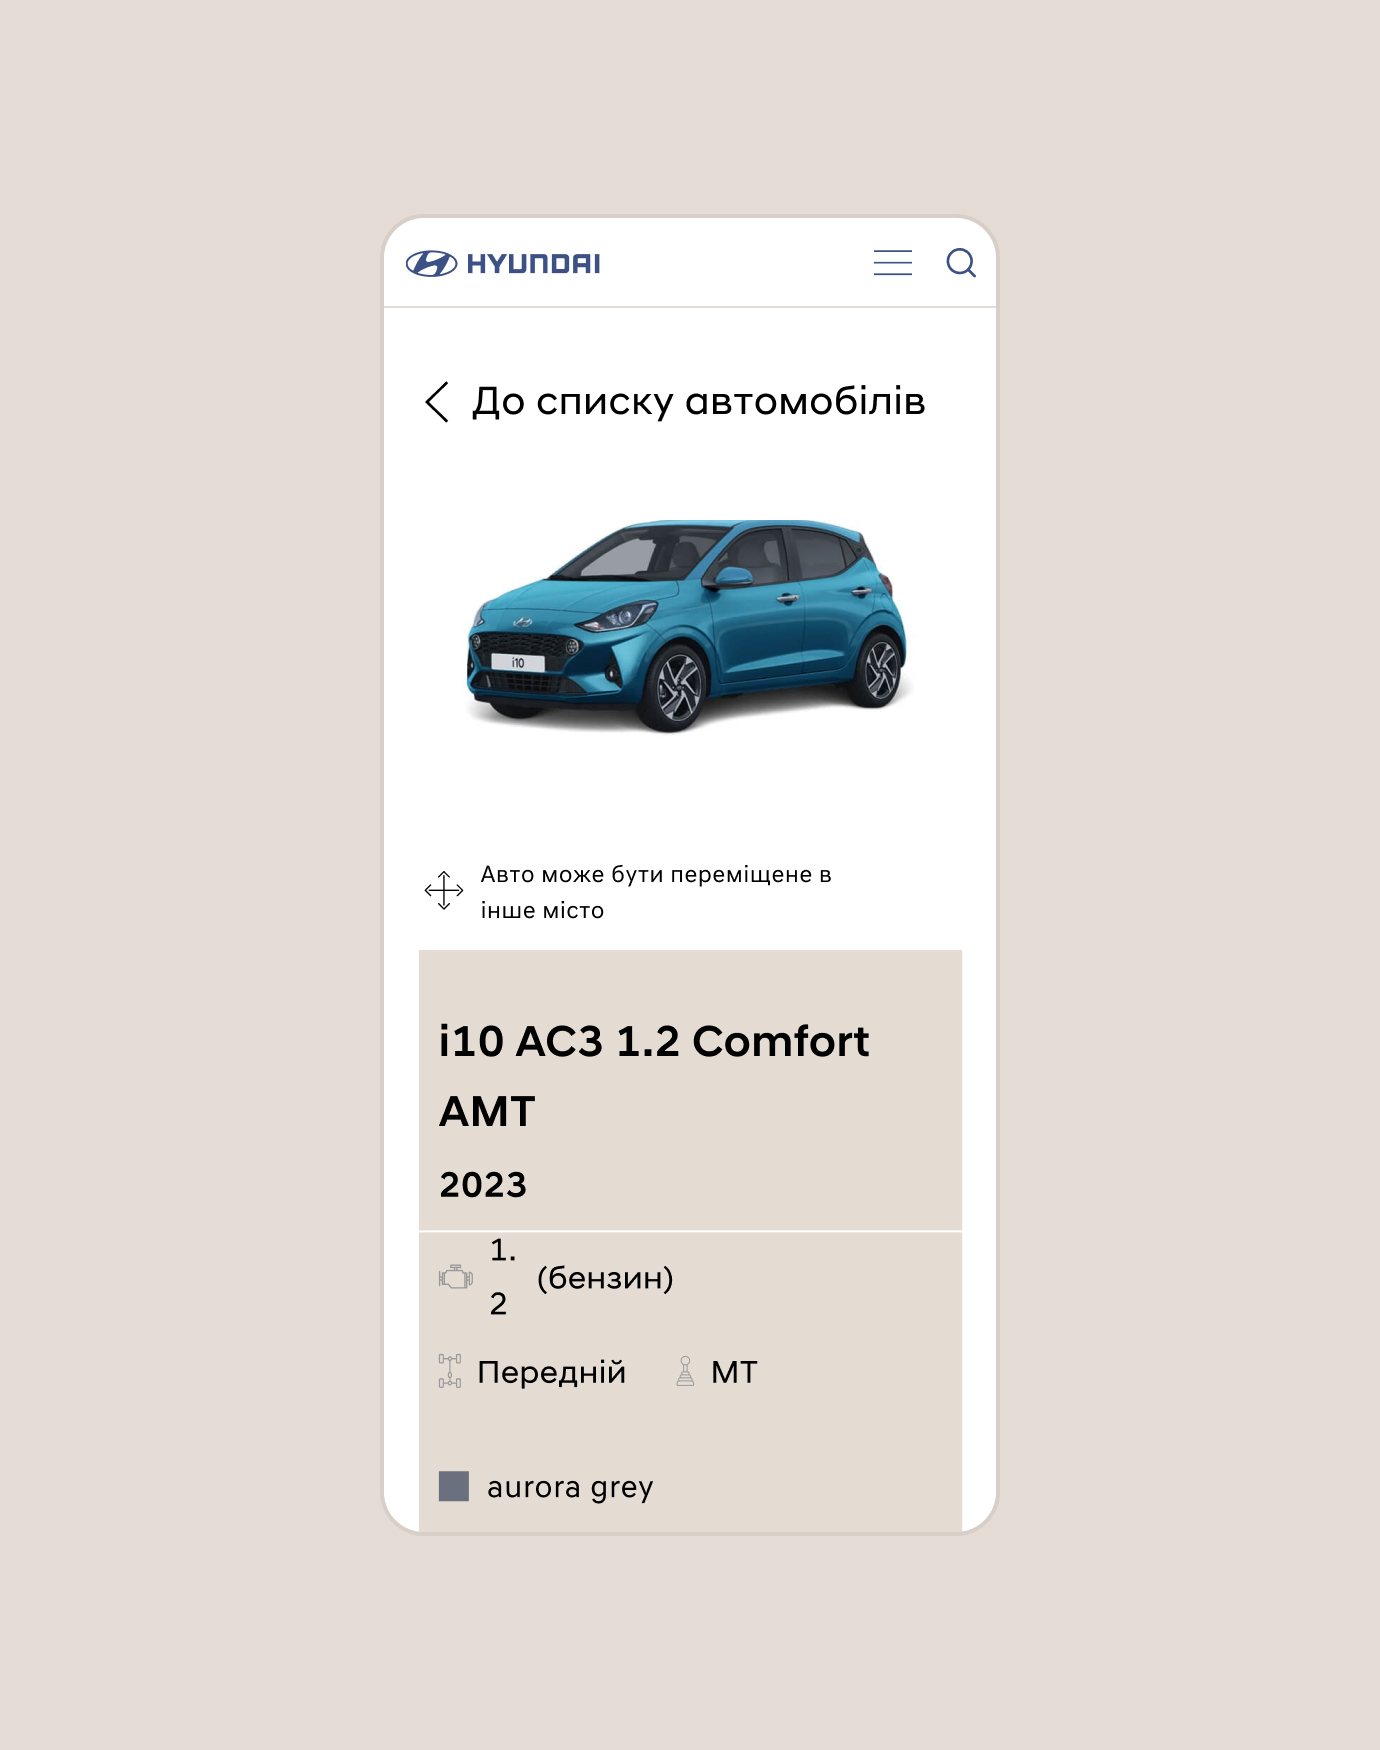Screen dimensions: 1380x1750
Task: Click the 'Передній' drive type label
Action: pos(552,1372)
